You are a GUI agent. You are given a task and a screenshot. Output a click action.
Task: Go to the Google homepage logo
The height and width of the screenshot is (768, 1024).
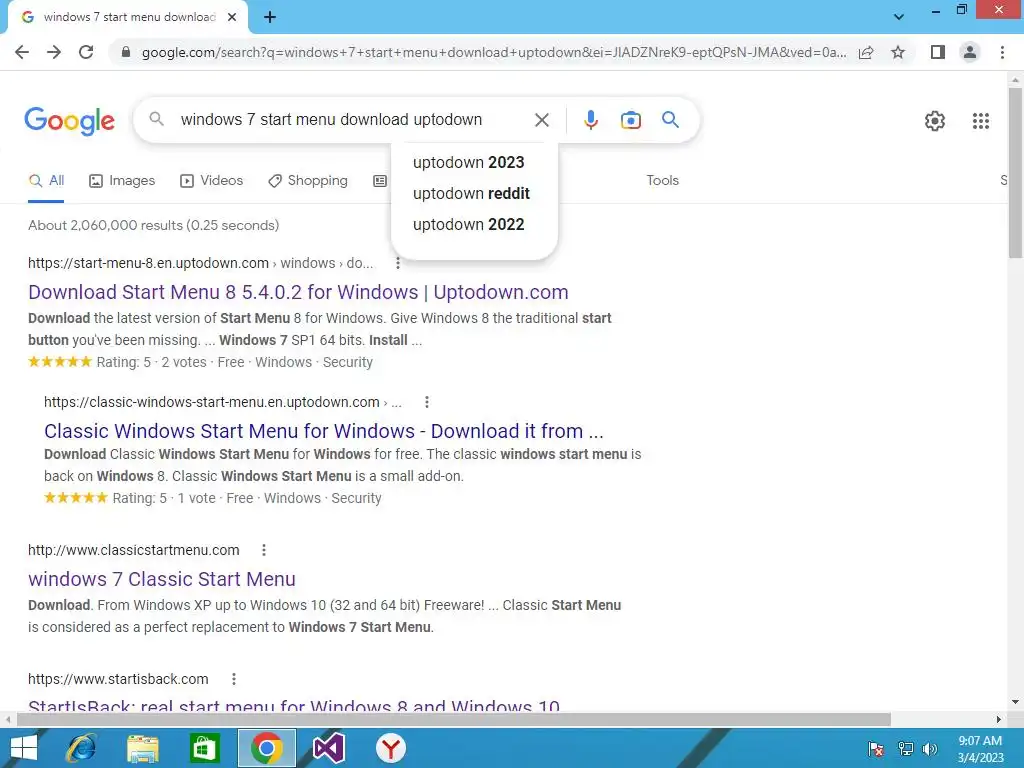point(69,121)
